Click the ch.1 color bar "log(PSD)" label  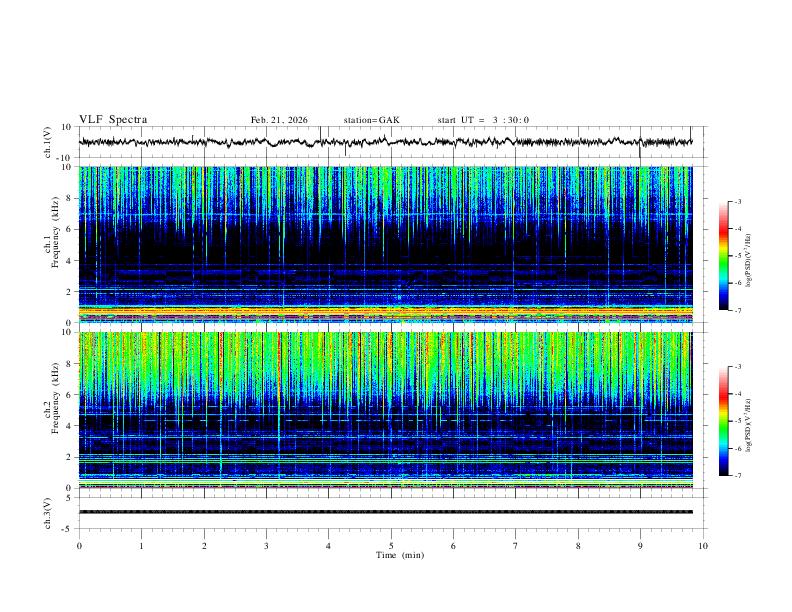pos(749,261)
